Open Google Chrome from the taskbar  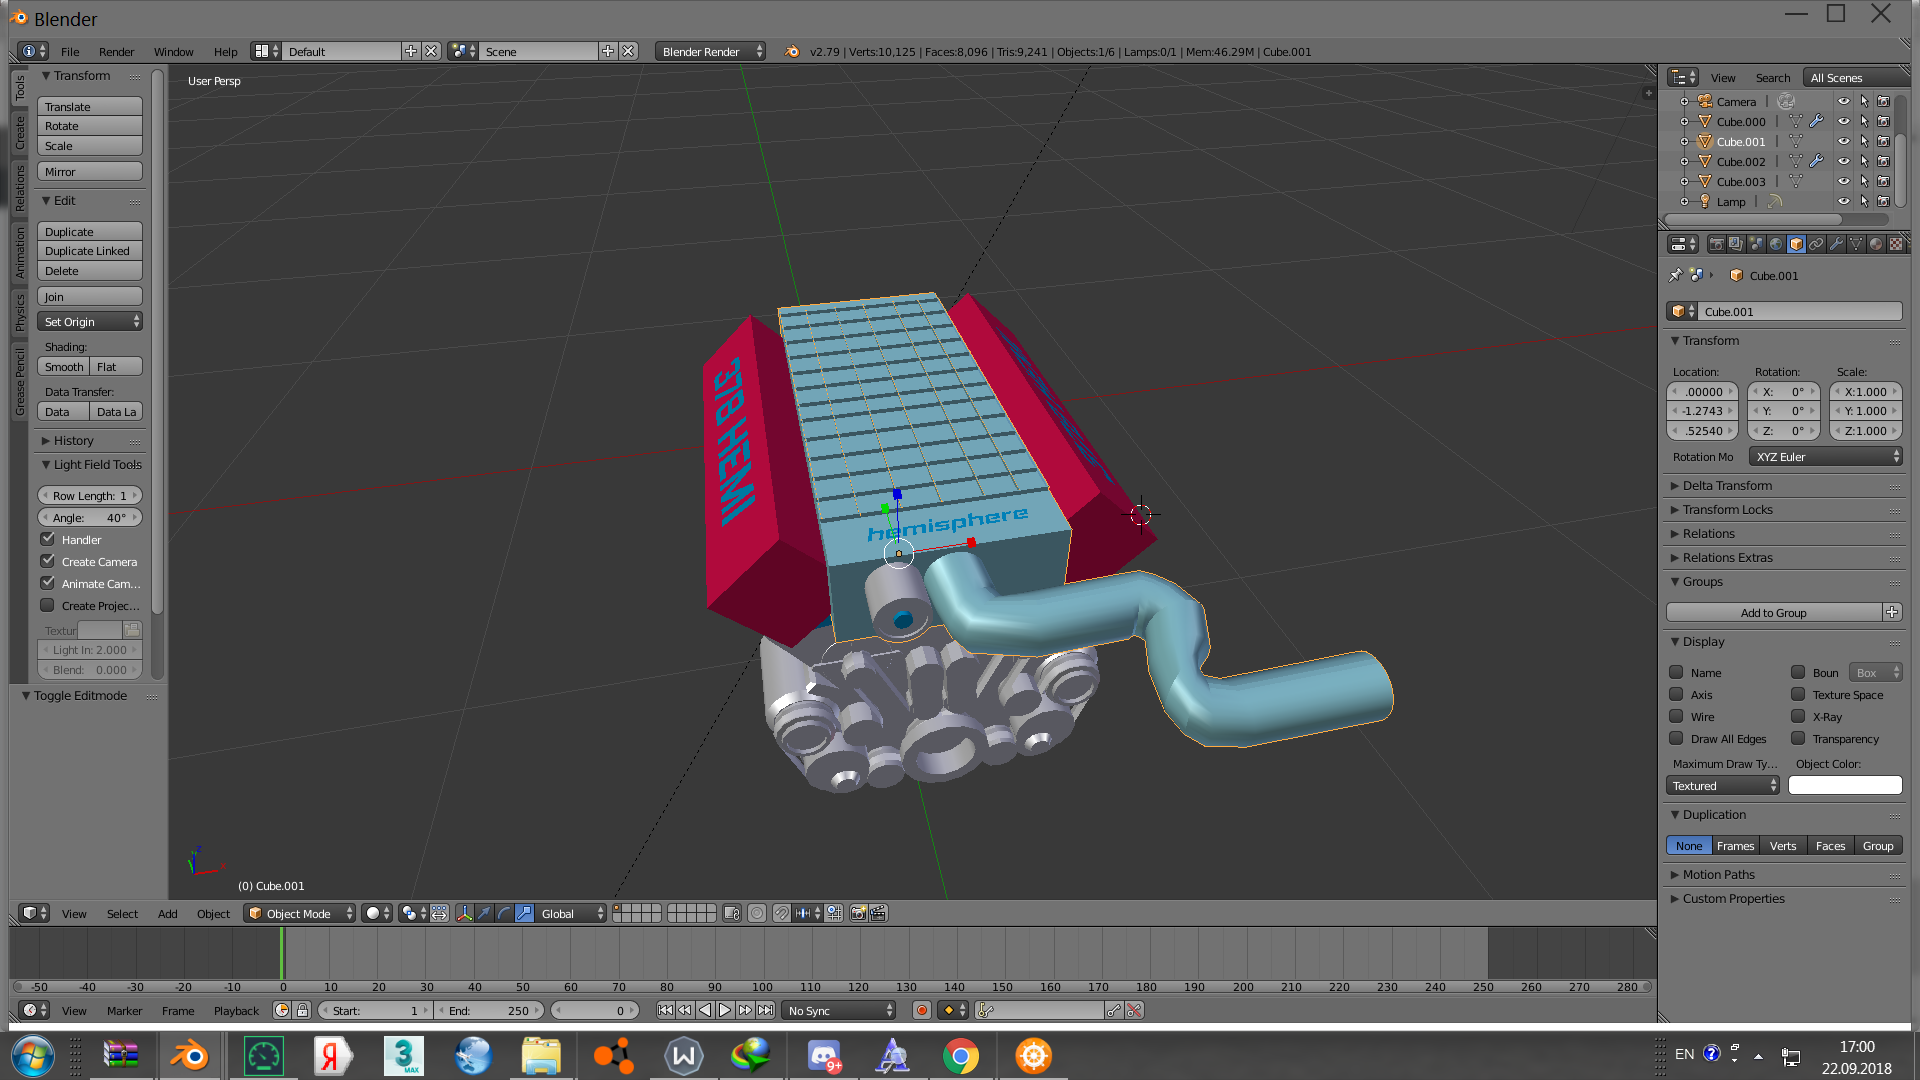pyautogui.click(x=960, y=1056)
